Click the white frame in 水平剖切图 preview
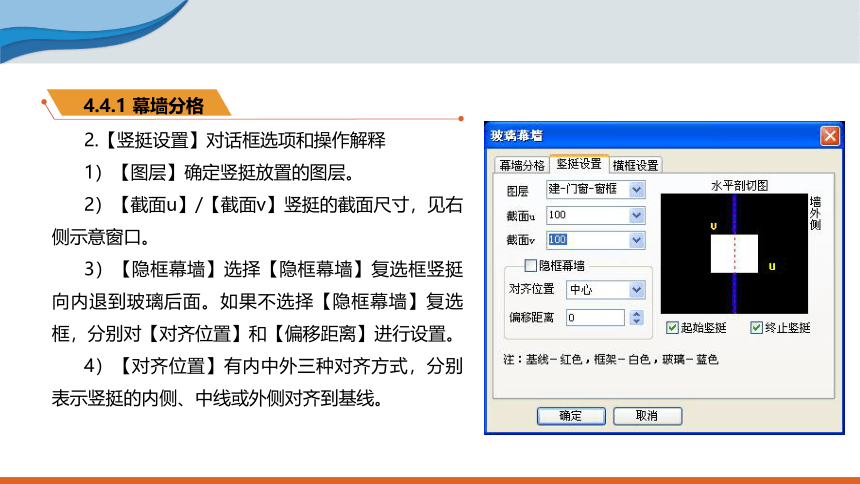 (734, 254)
